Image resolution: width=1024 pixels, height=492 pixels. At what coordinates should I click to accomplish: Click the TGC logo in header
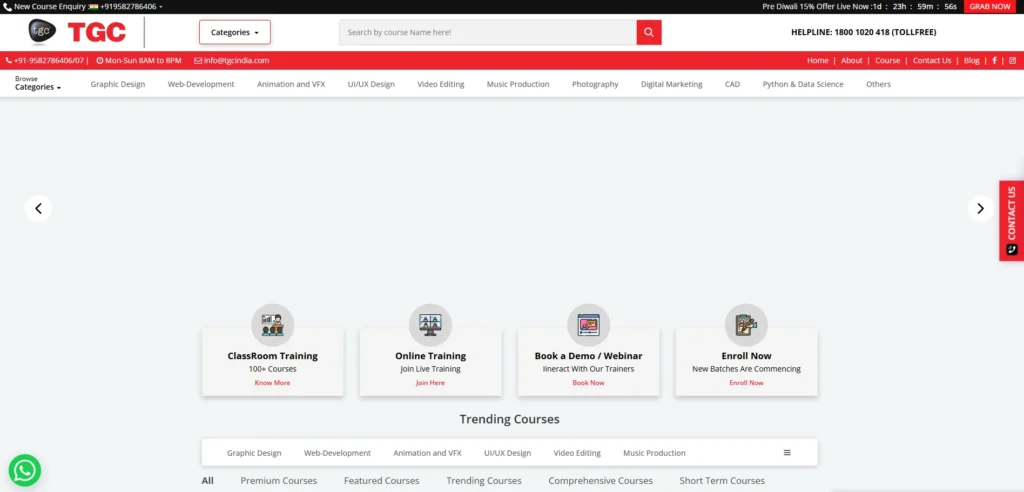(x=77, y=32)
